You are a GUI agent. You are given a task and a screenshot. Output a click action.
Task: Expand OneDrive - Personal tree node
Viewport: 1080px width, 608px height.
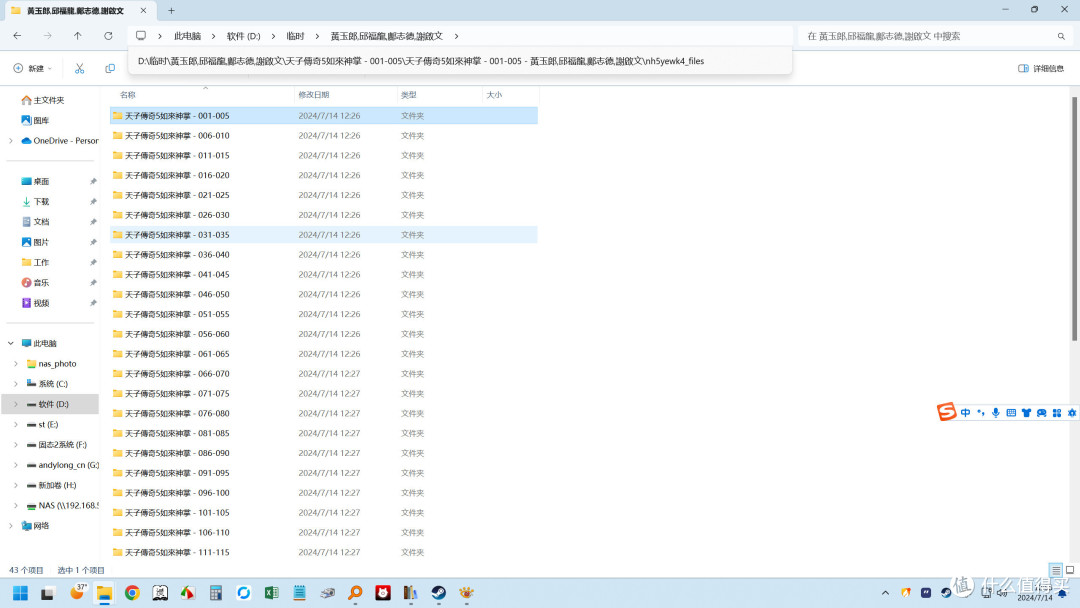[10, 140]
